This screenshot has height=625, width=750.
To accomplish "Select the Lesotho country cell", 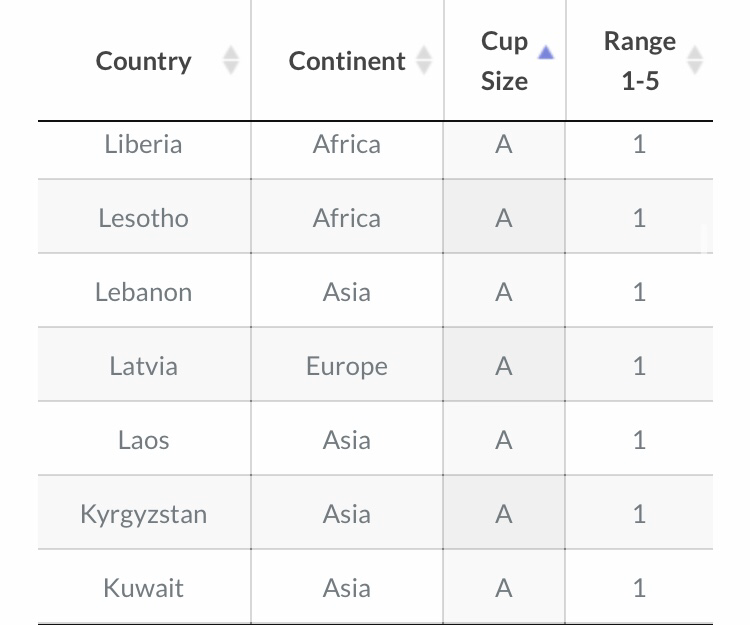I will 144,216.
